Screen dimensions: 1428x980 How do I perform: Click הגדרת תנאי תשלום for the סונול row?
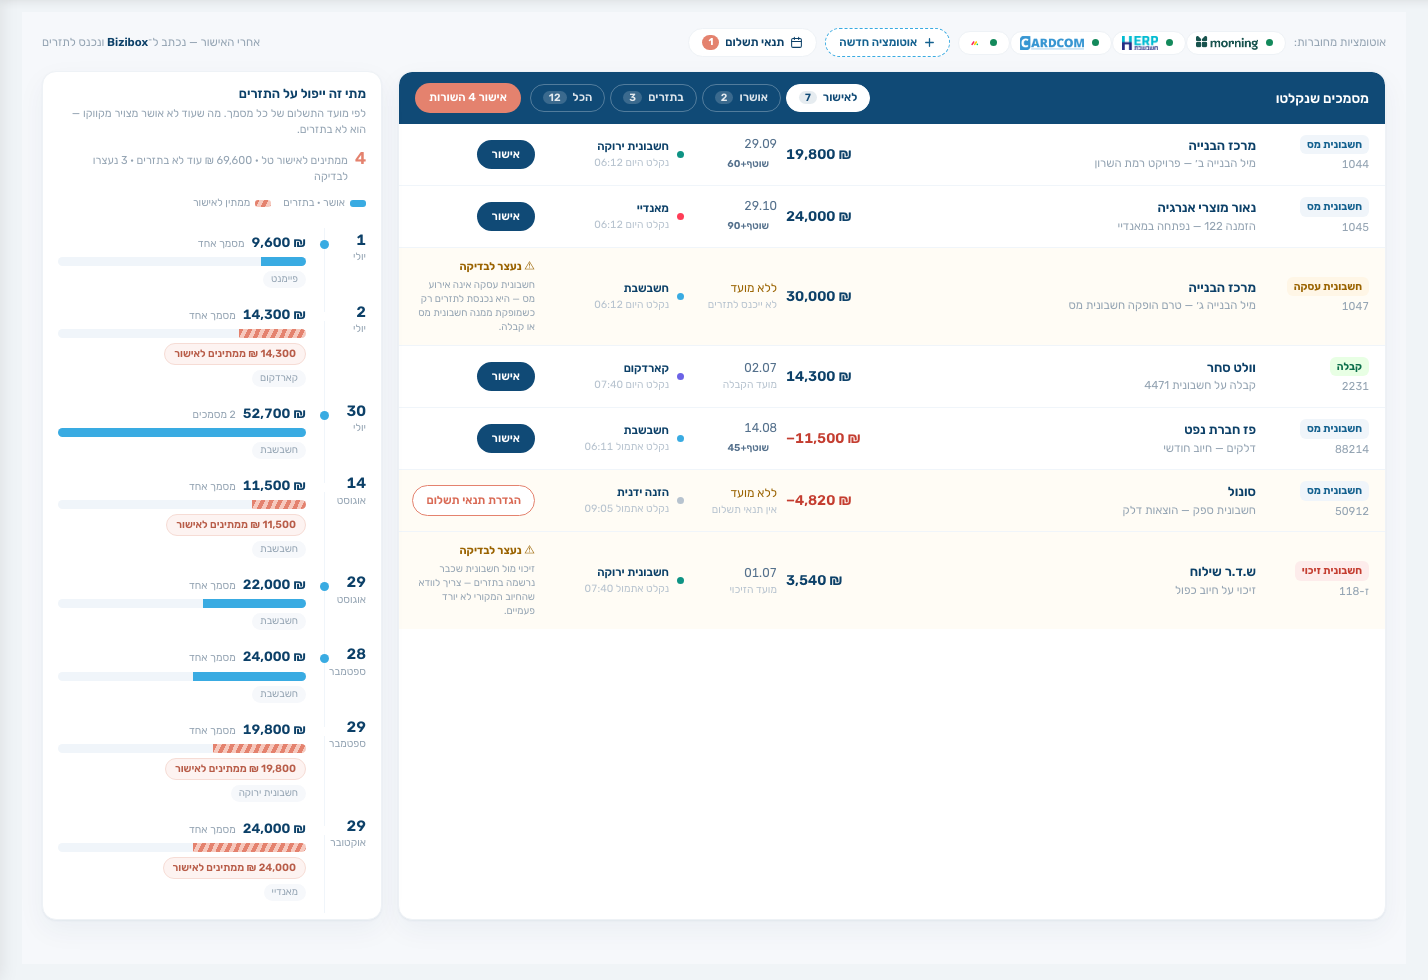click(474, 501)
